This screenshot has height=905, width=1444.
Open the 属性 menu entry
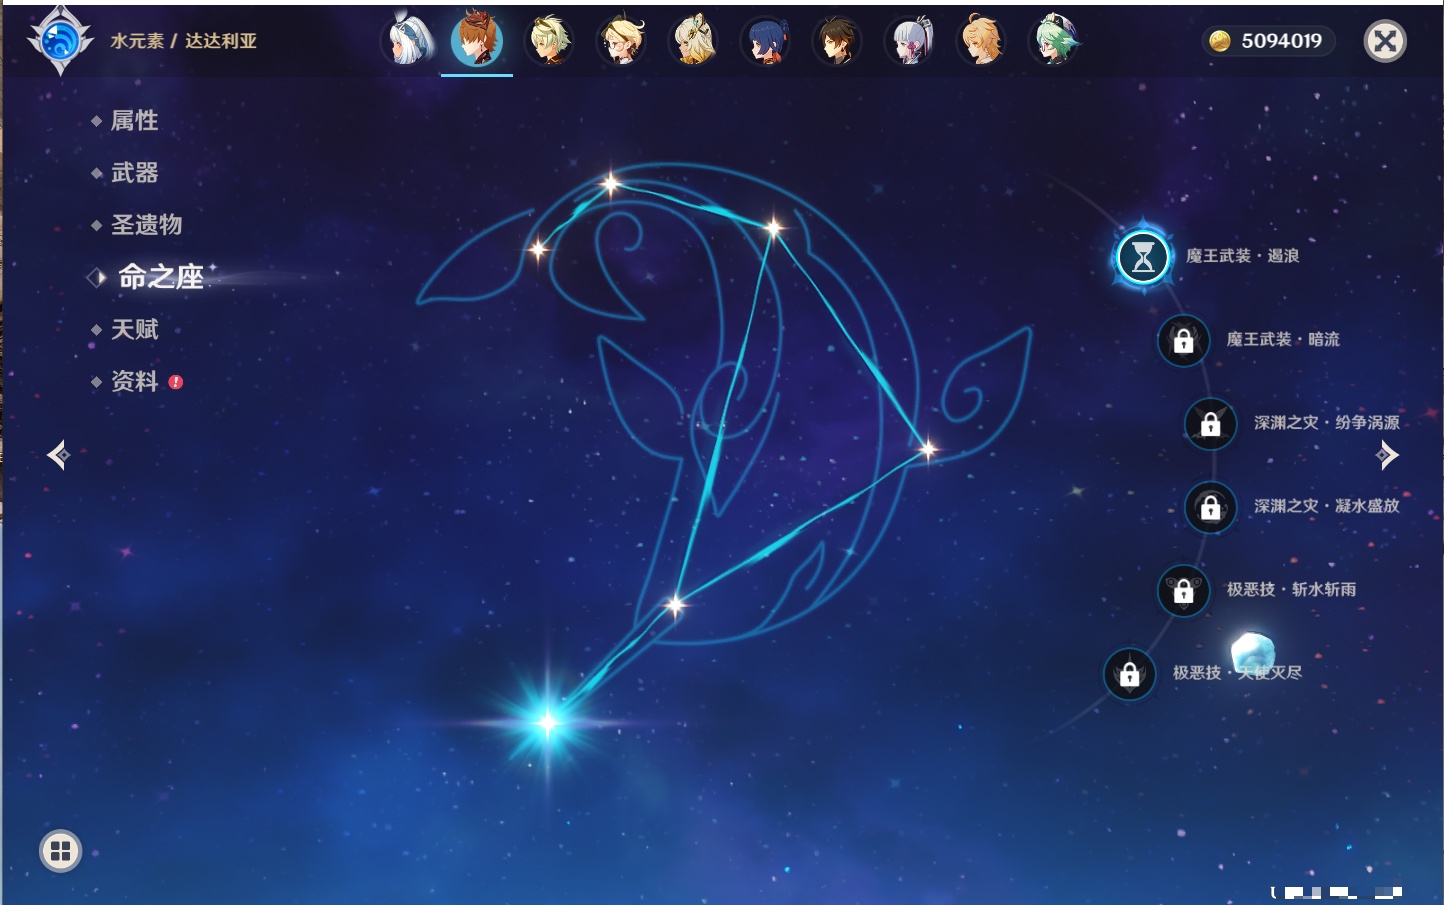134,121
